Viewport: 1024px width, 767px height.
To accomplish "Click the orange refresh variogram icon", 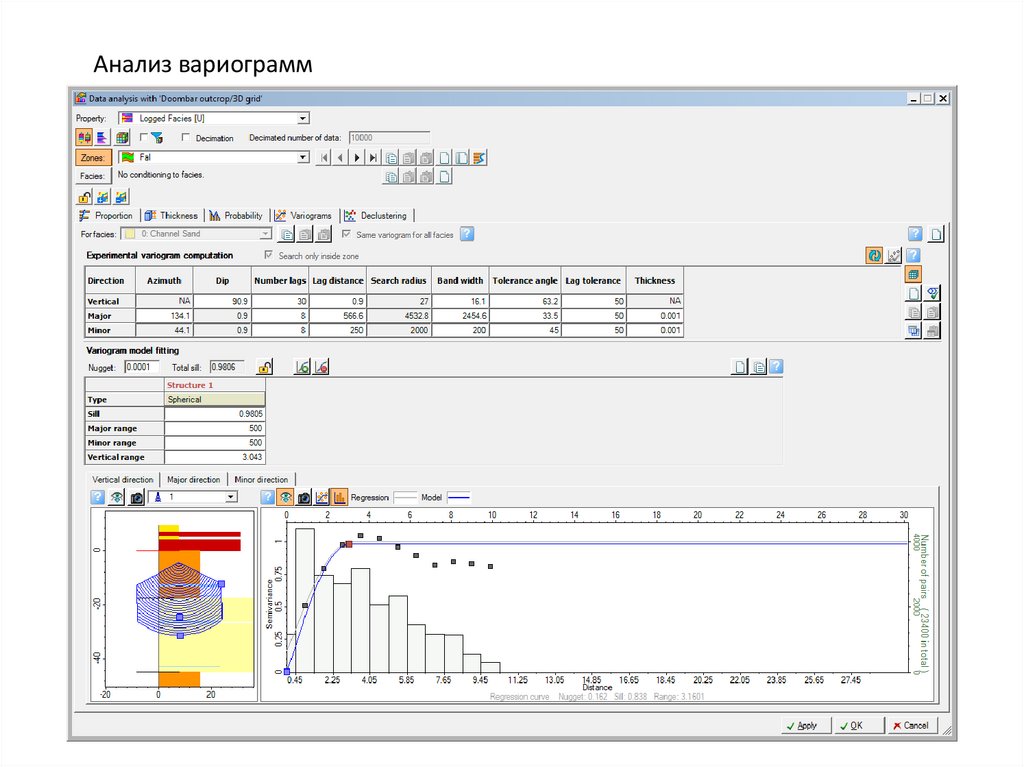I will 874,255.
